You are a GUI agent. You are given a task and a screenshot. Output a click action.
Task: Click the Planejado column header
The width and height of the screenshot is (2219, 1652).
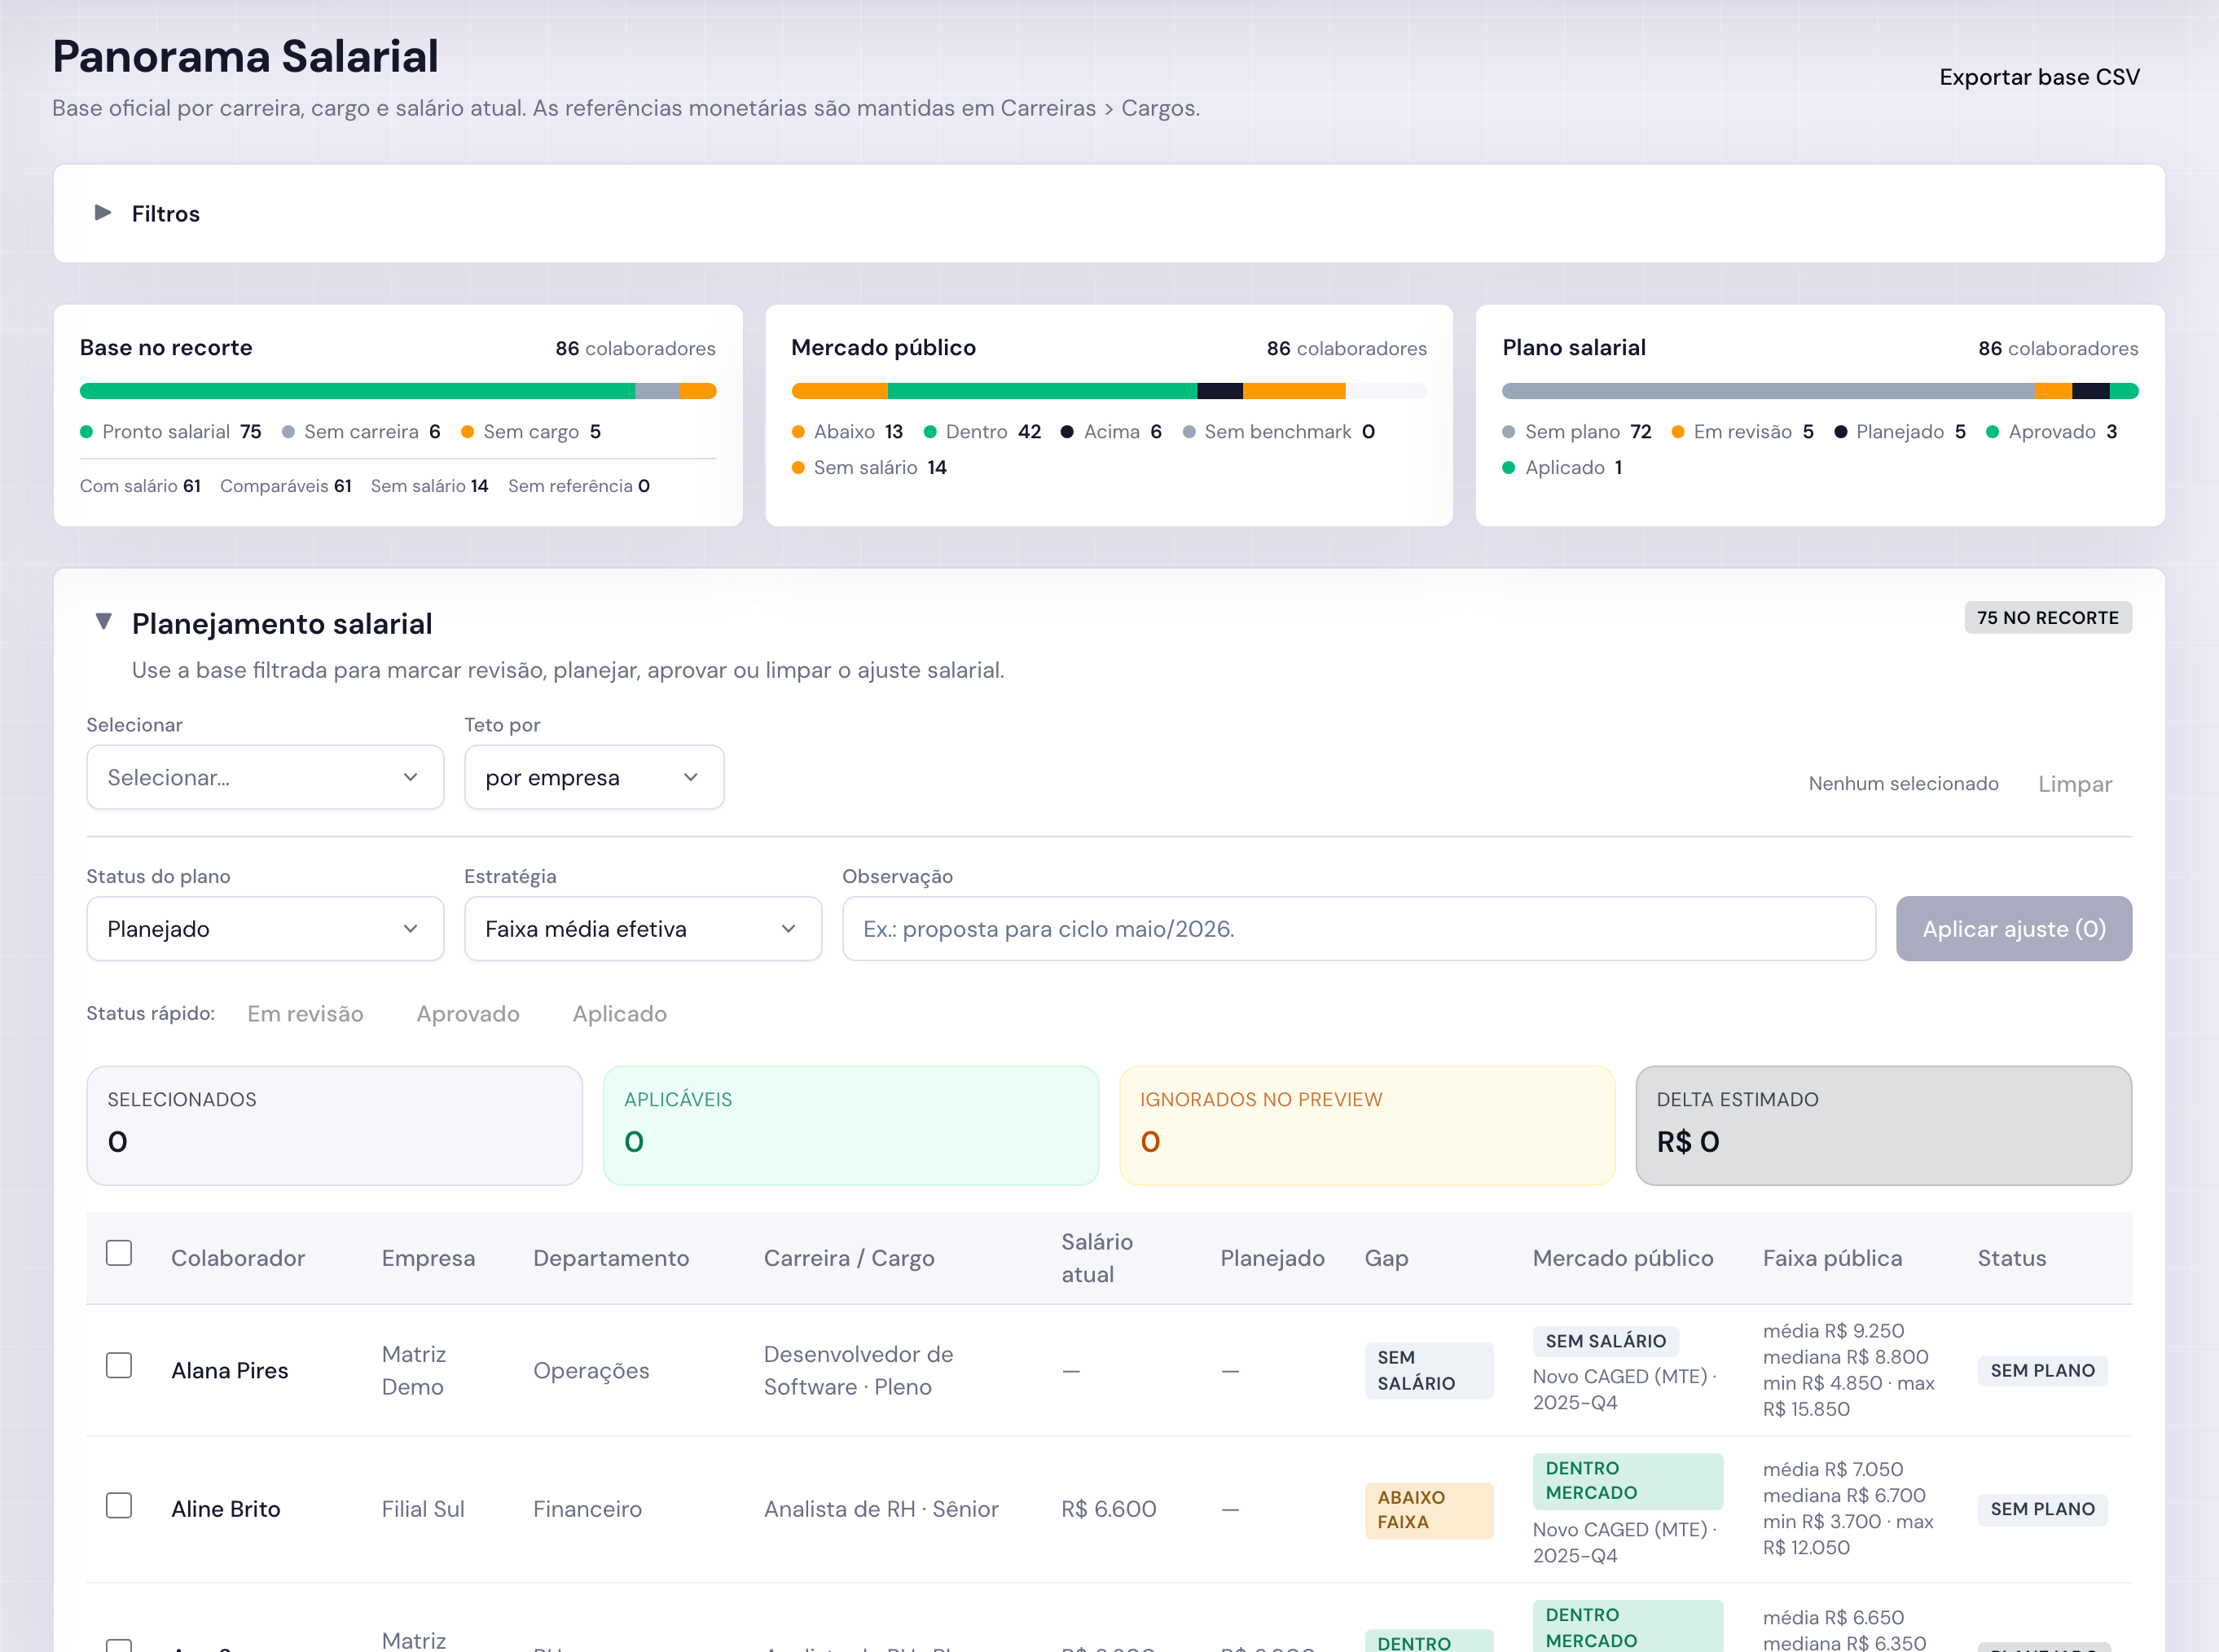point(1272,1258)
